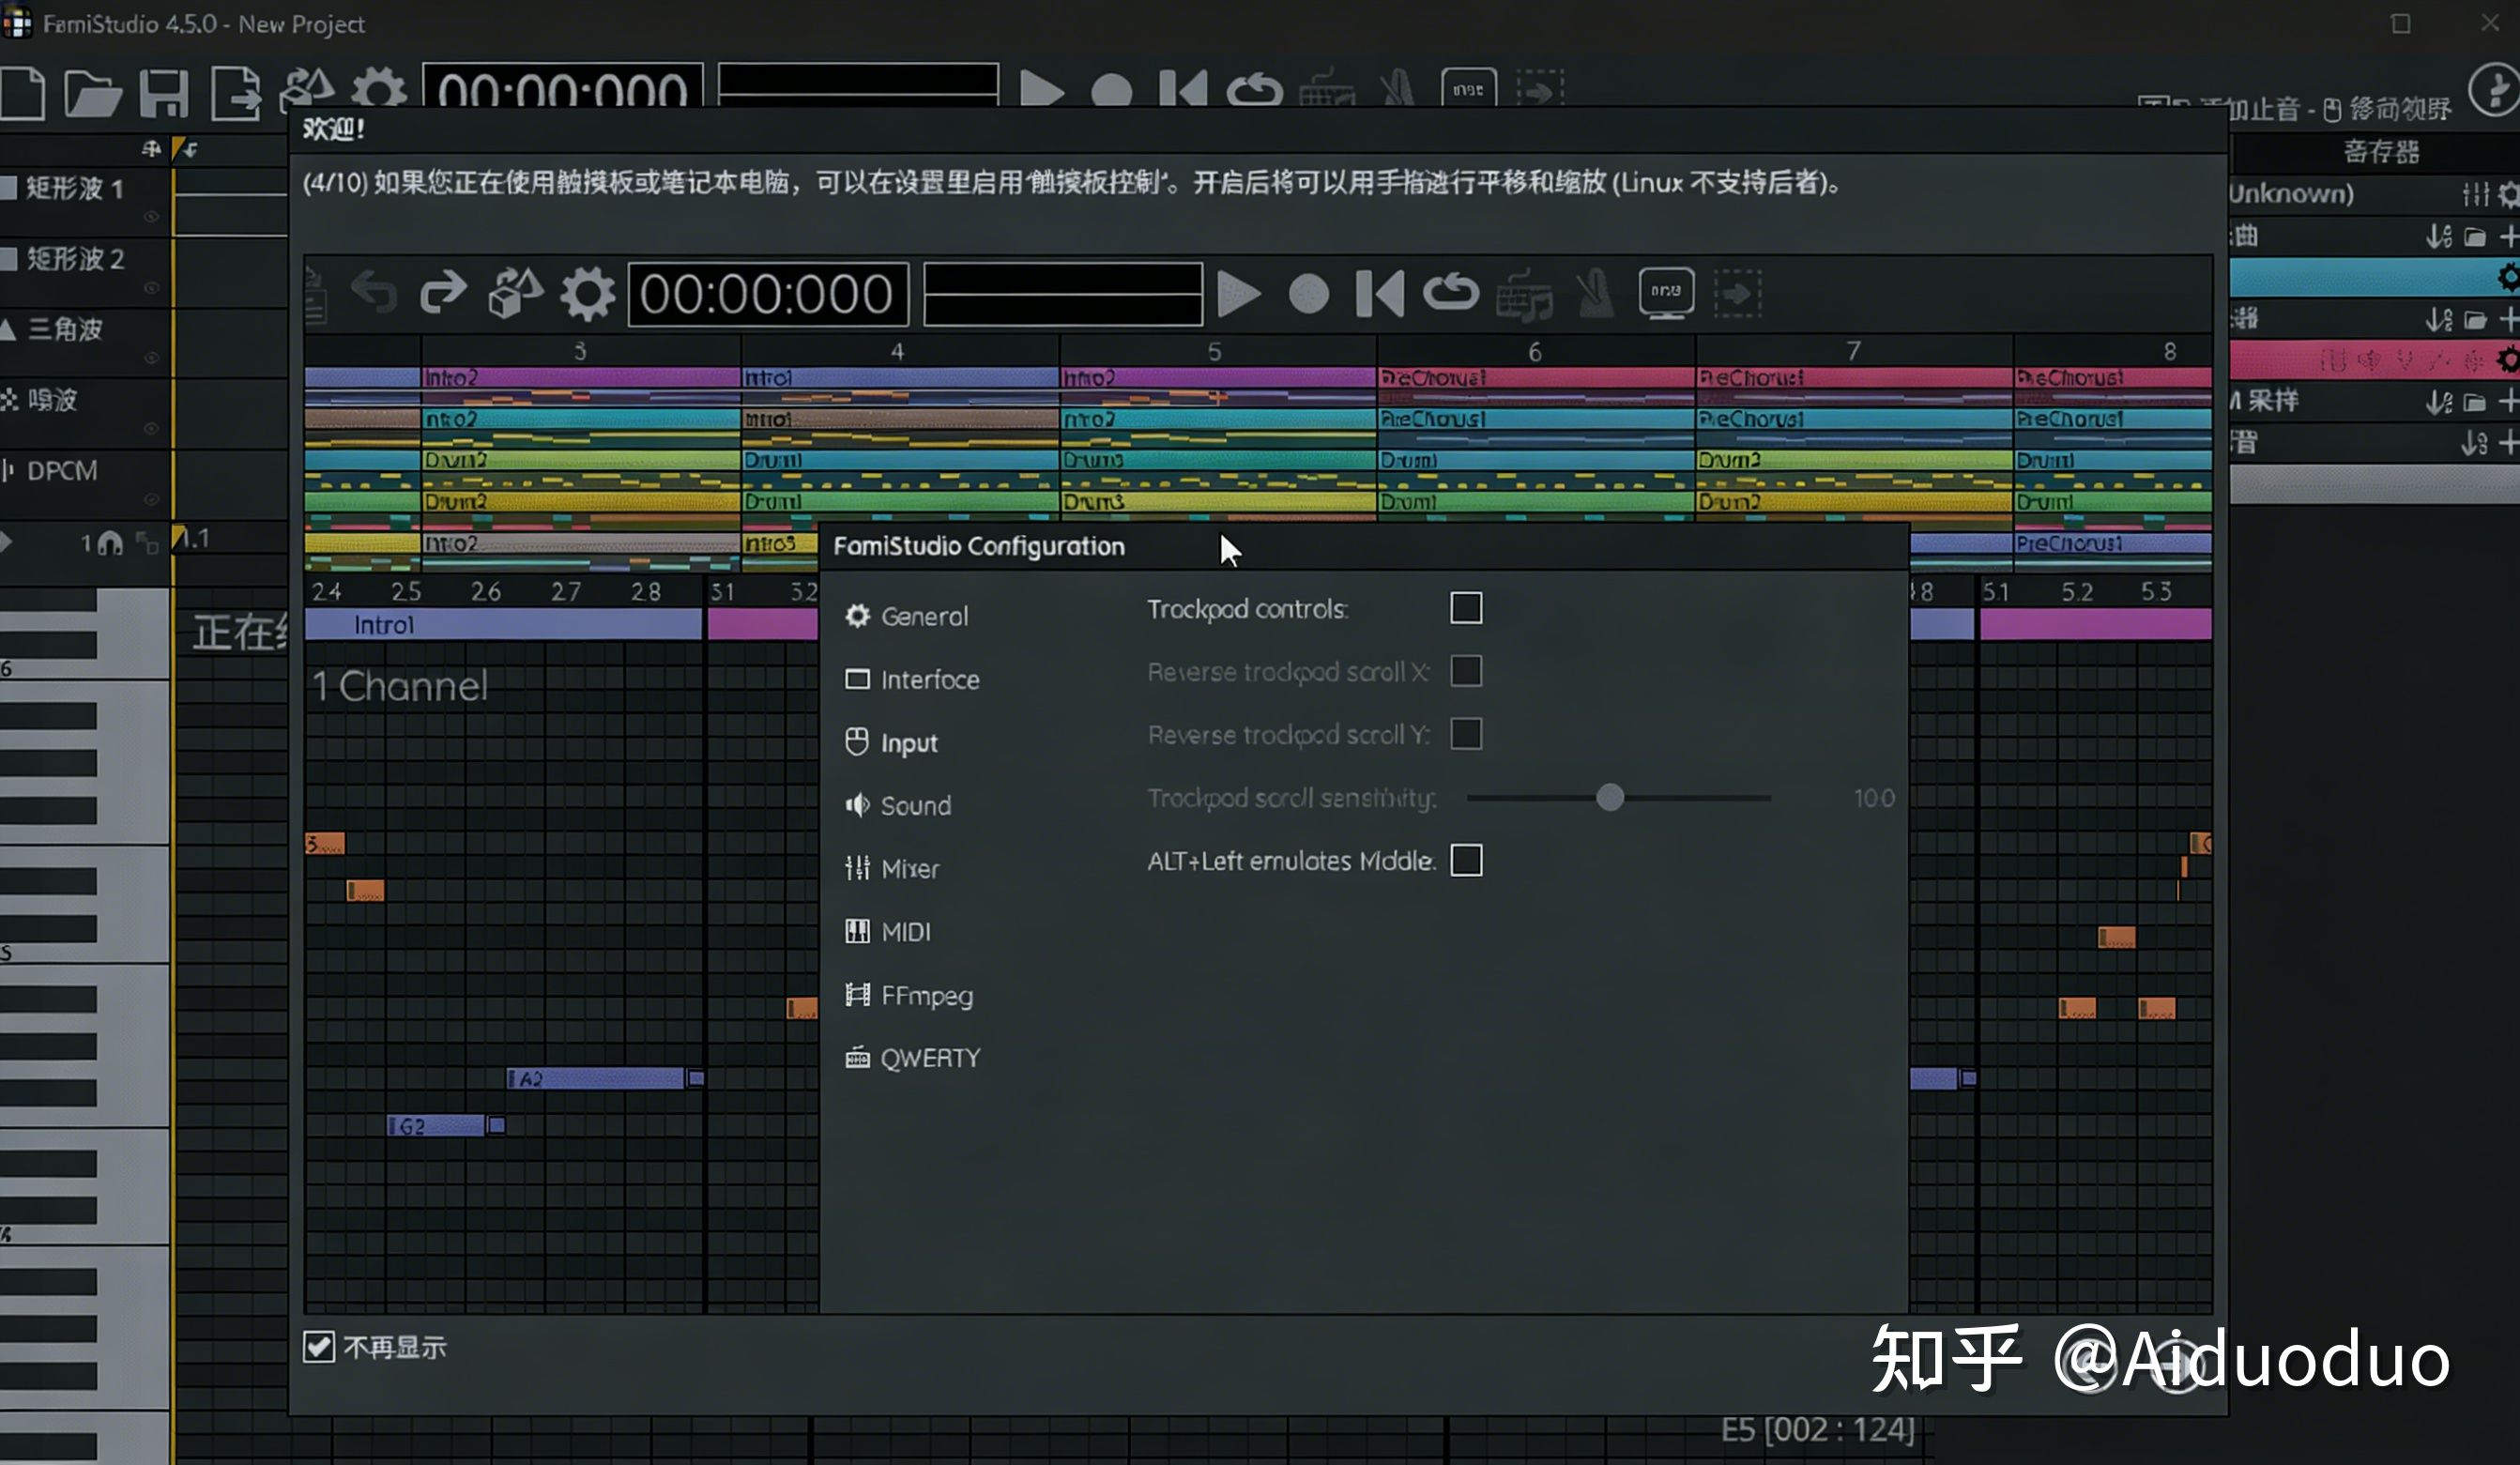2520x1465 pixels.
Task: Click the help icon at top right
Action: pyautogui.click(x=2494, y=92)
